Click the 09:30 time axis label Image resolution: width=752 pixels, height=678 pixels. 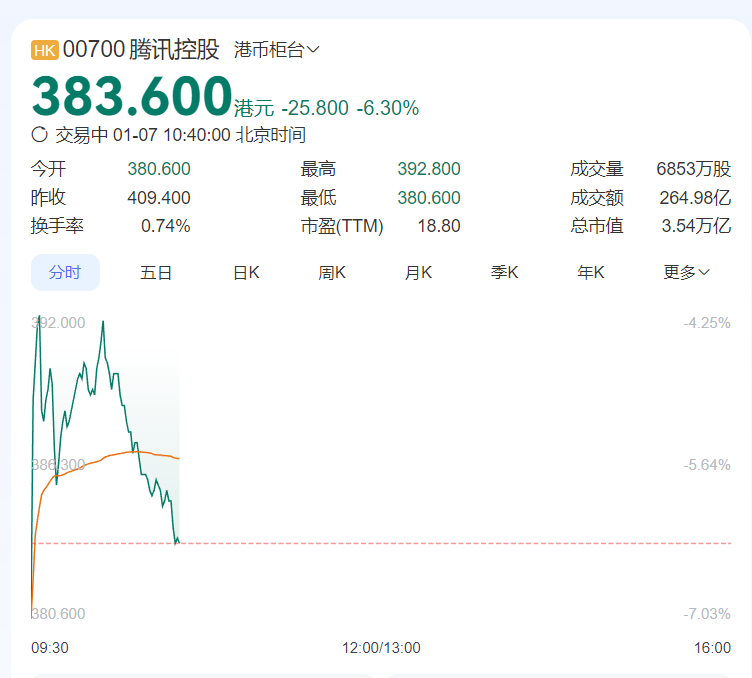pyautogui.click(x=50, y=648)
